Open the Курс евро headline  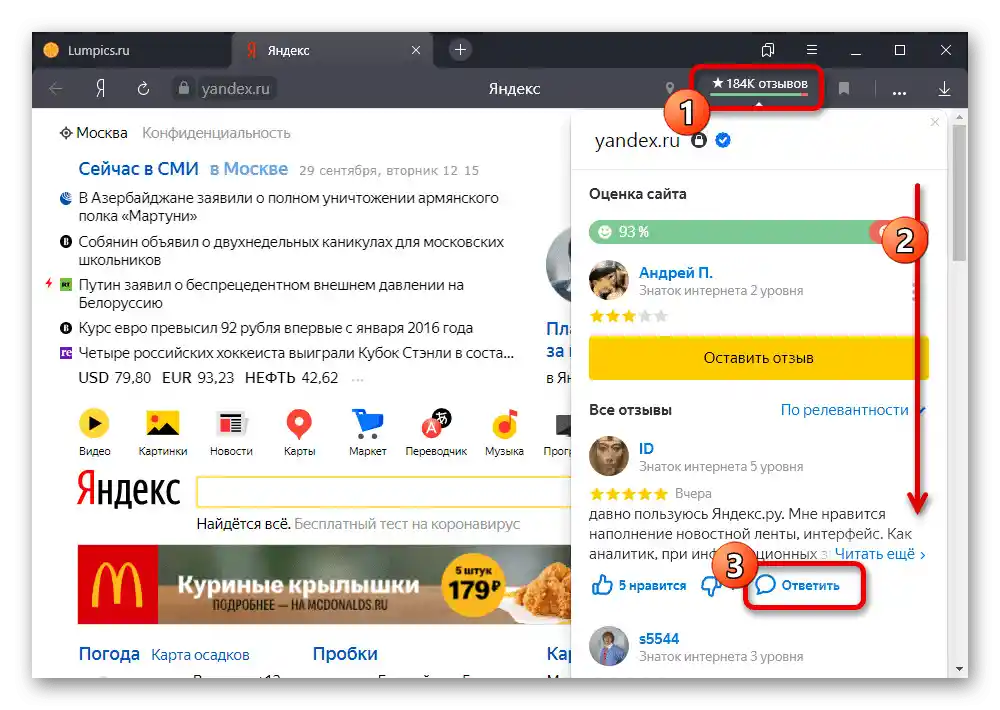click(x=276, y=328)
